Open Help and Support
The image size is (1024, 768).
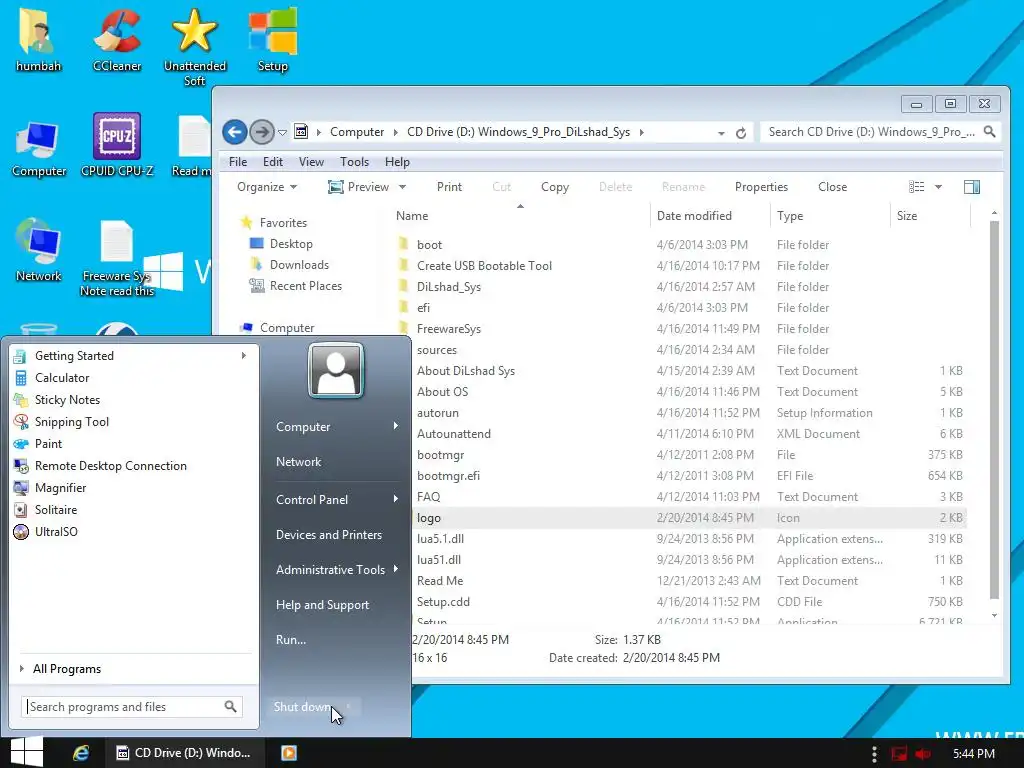[x=323, y=605]
